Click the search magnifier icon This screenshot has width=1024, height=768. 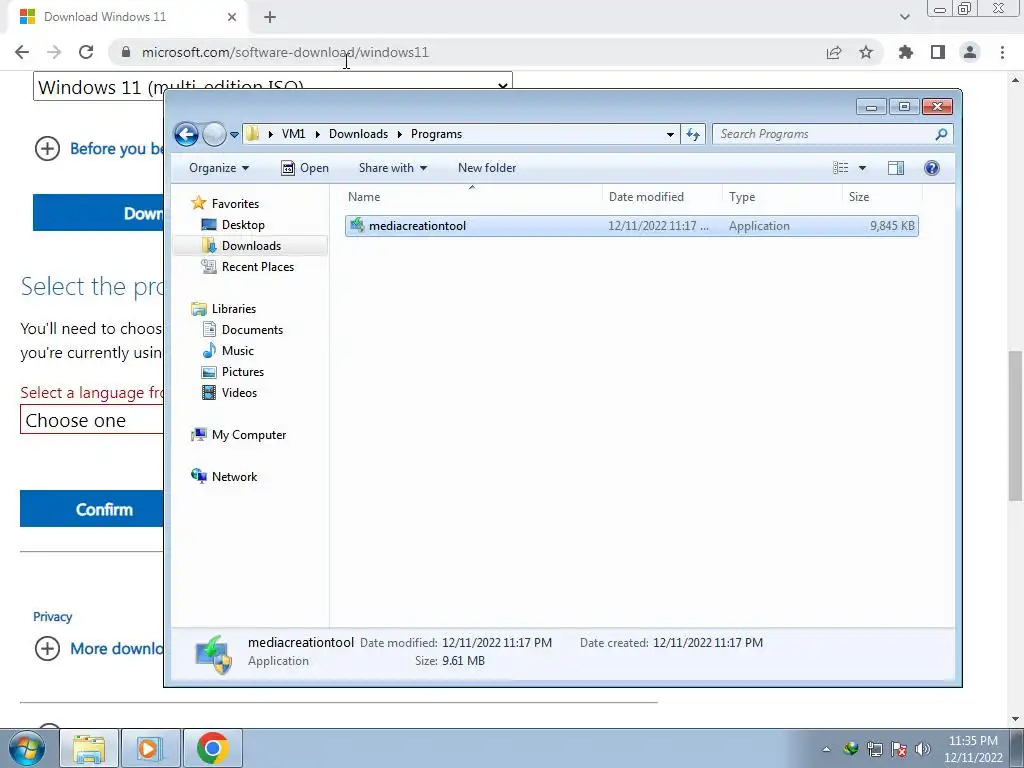pos(941,134)
